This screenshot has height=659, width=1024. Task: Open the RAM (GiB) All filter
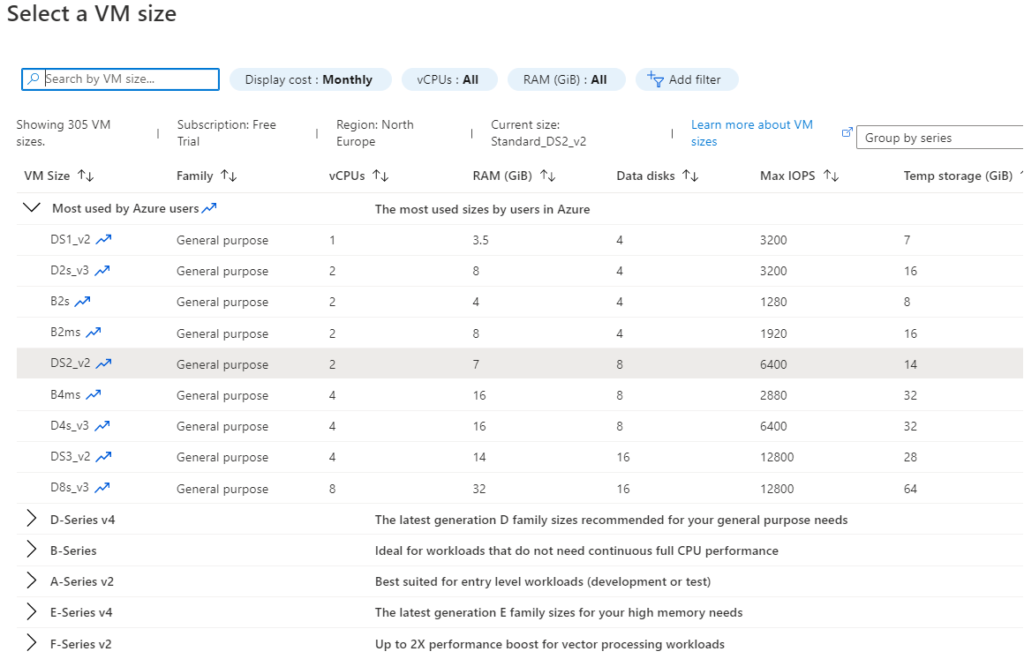566,80
